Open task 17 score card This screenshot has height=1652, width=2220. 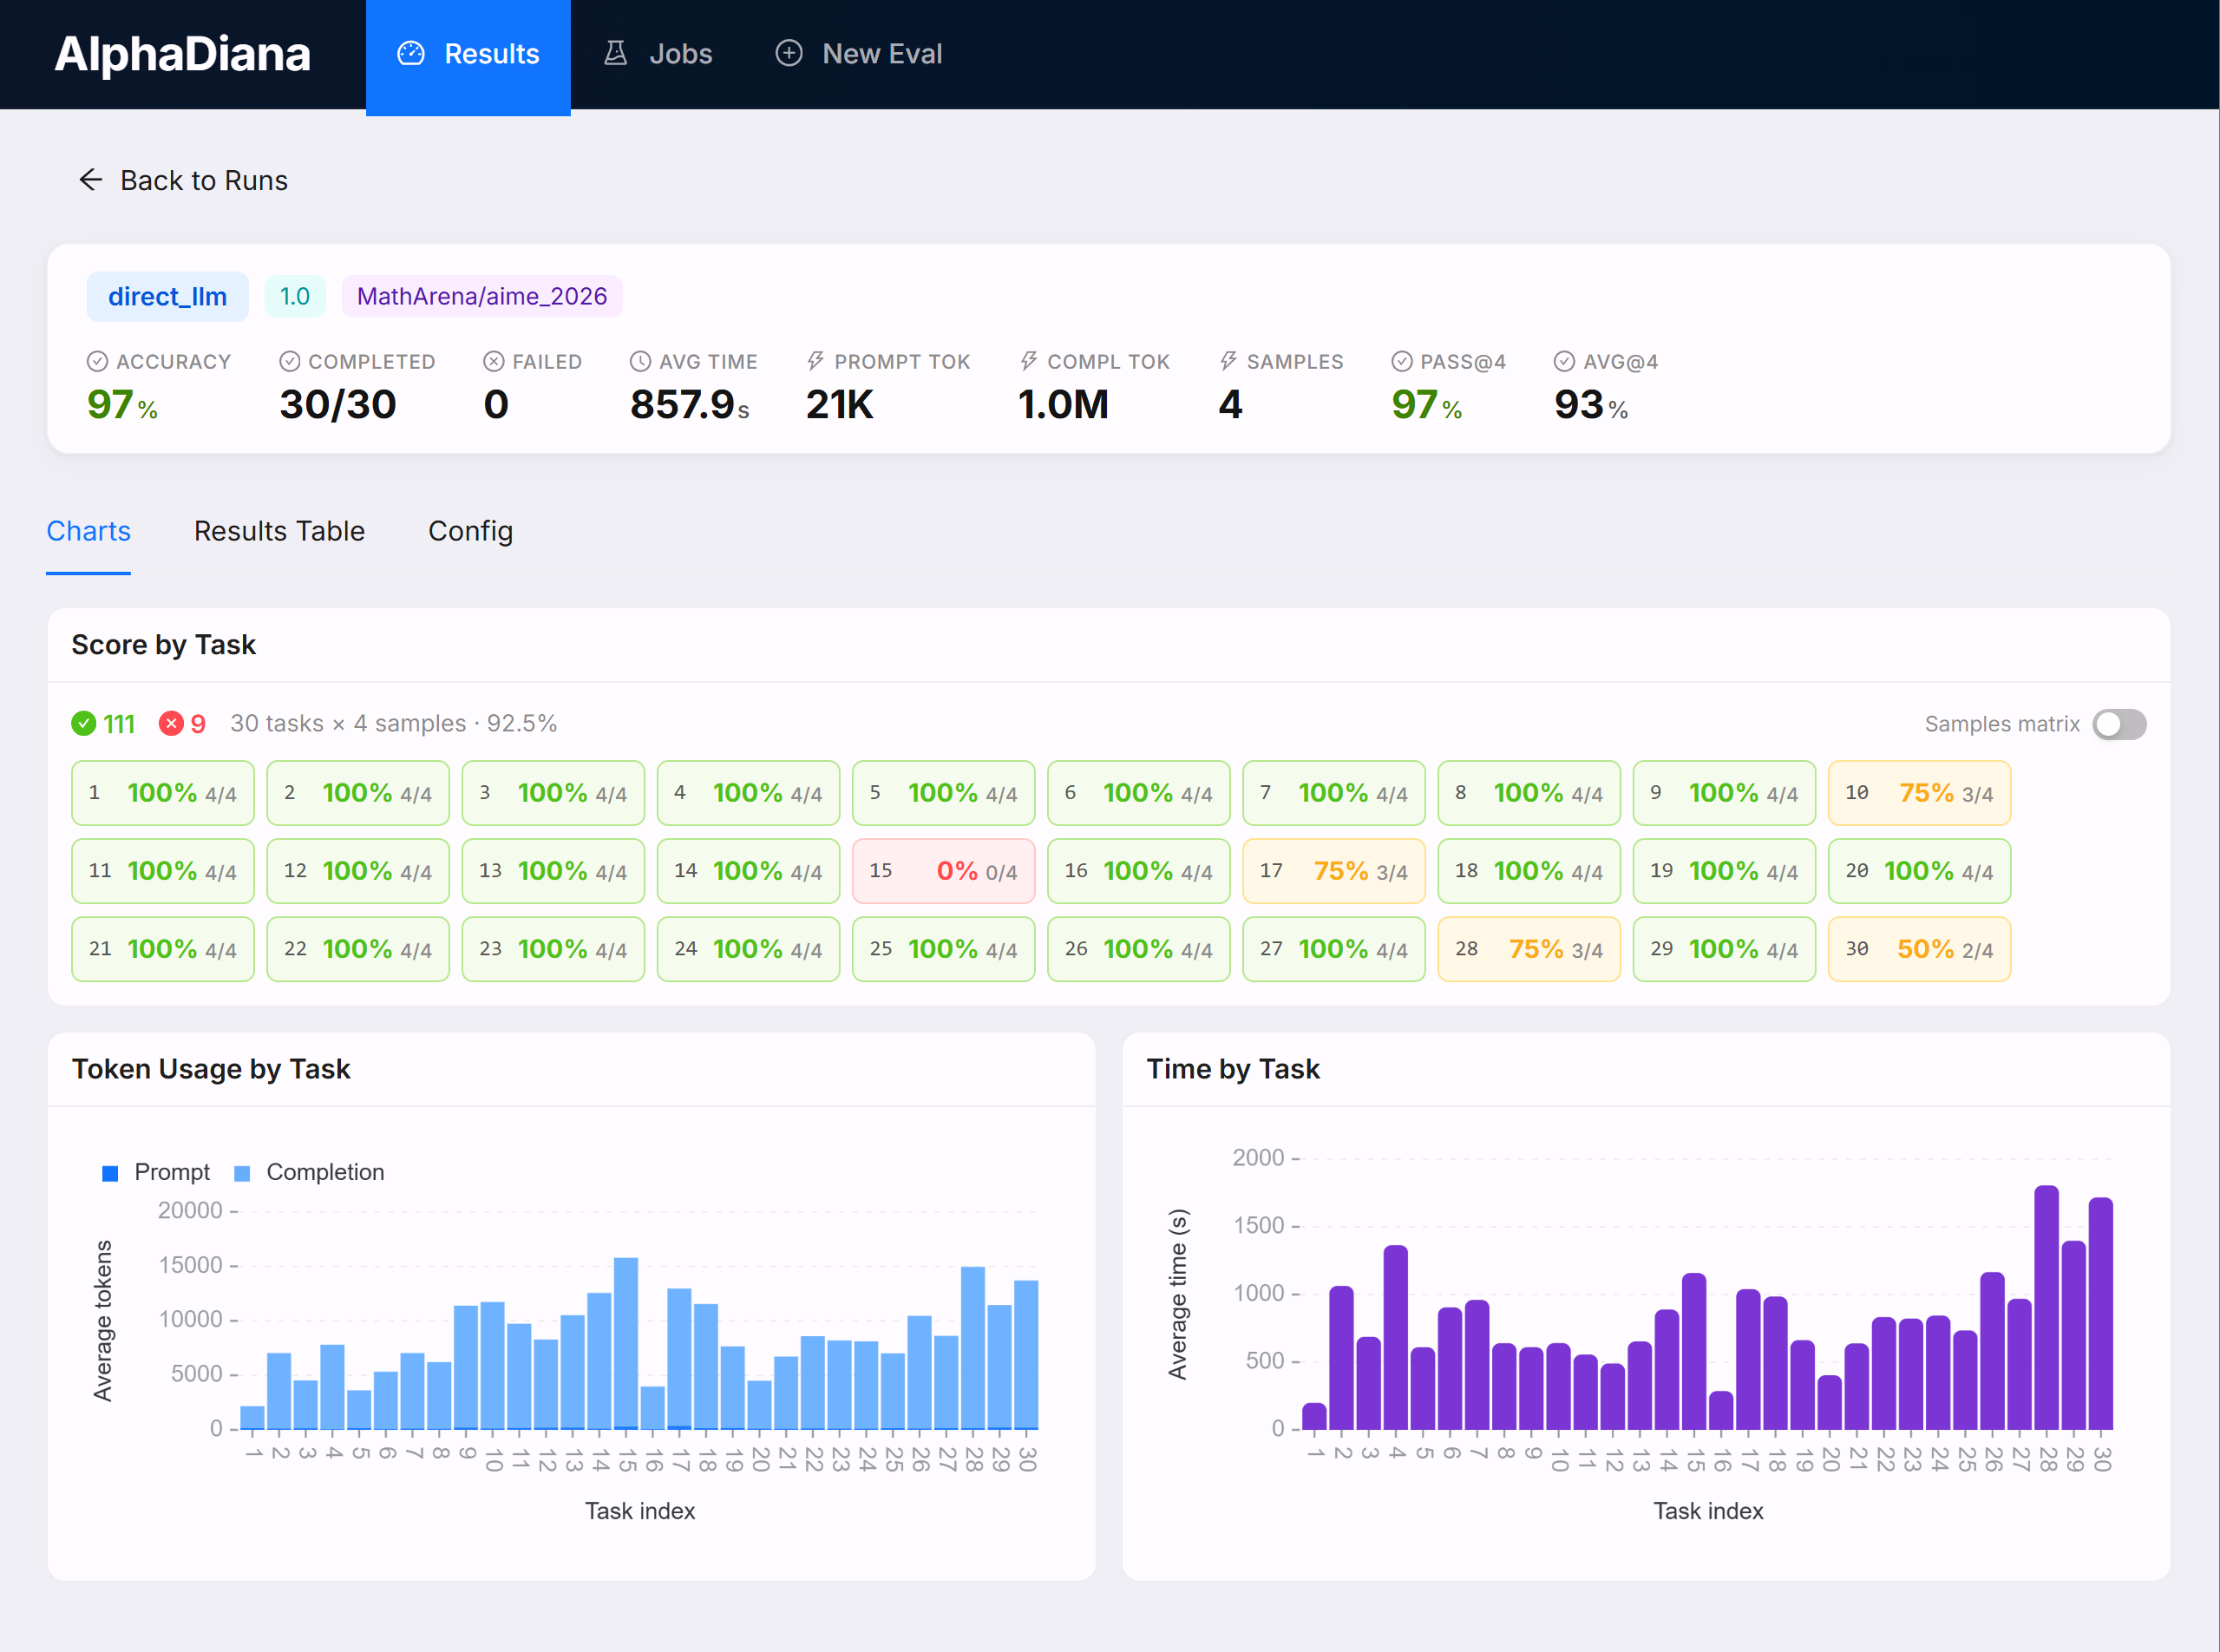pyautogui.click(x=1334, y=871)
